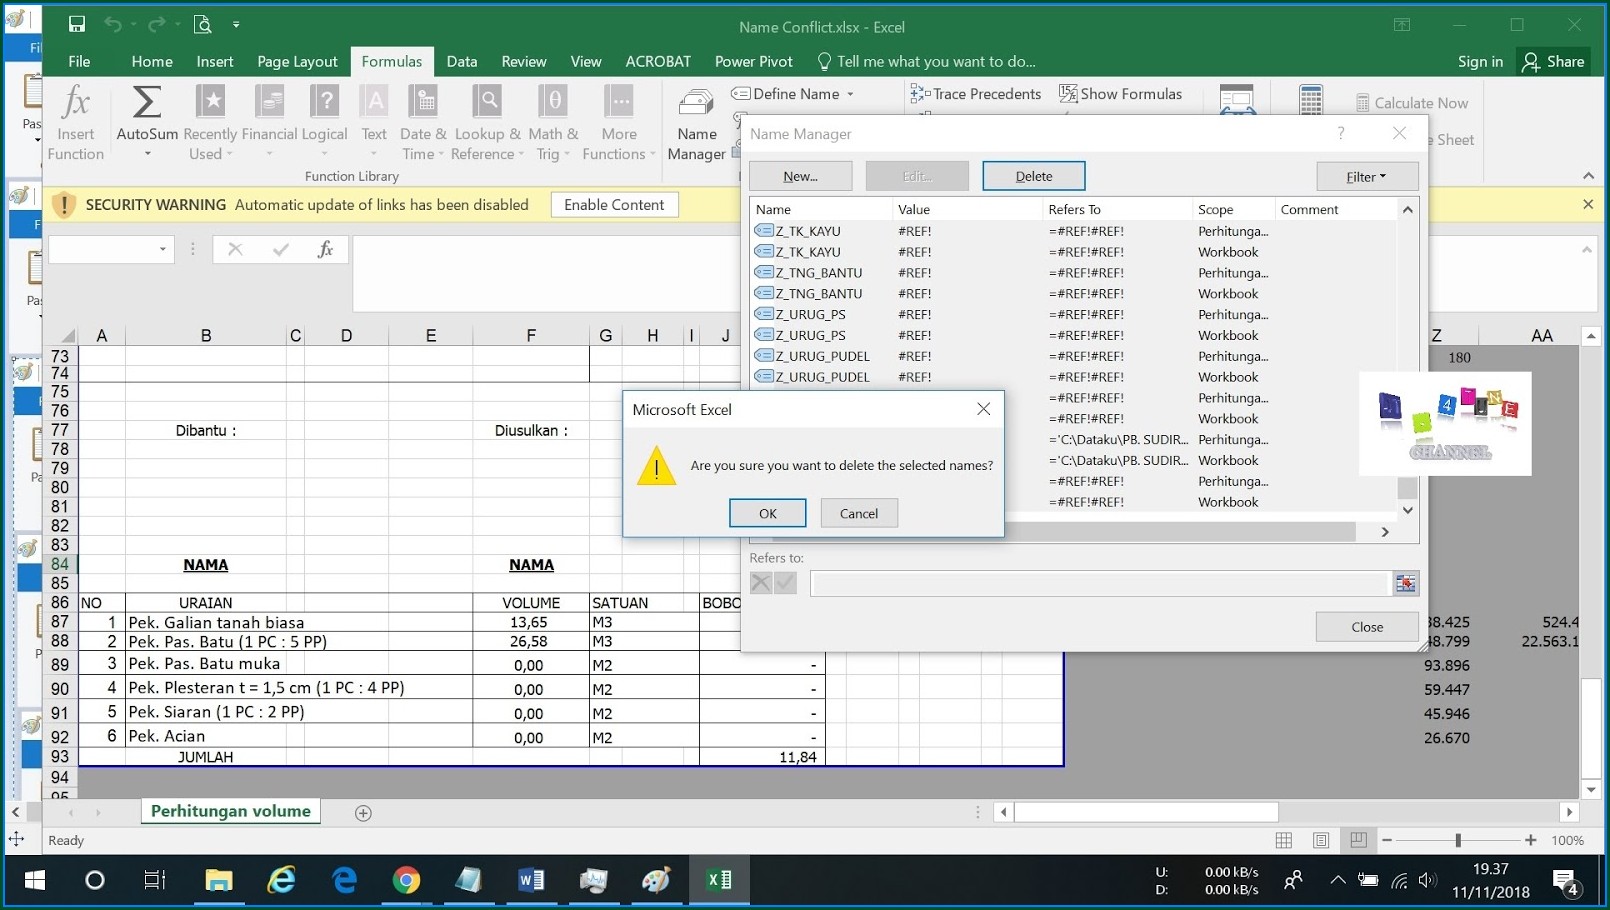Open the Recently Used functions icon
Image resolution: width=1610 pixels, height=910 pixels.
point(211,102)
